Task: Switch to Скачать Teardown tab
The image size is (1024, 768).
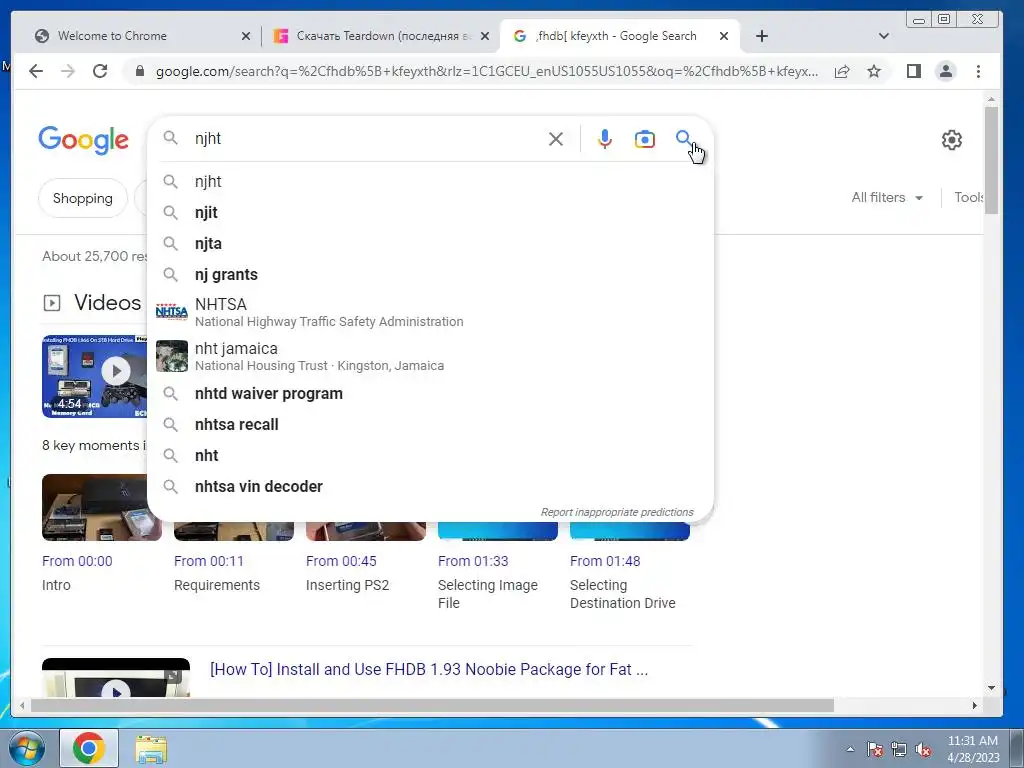Action: point(381,36)
